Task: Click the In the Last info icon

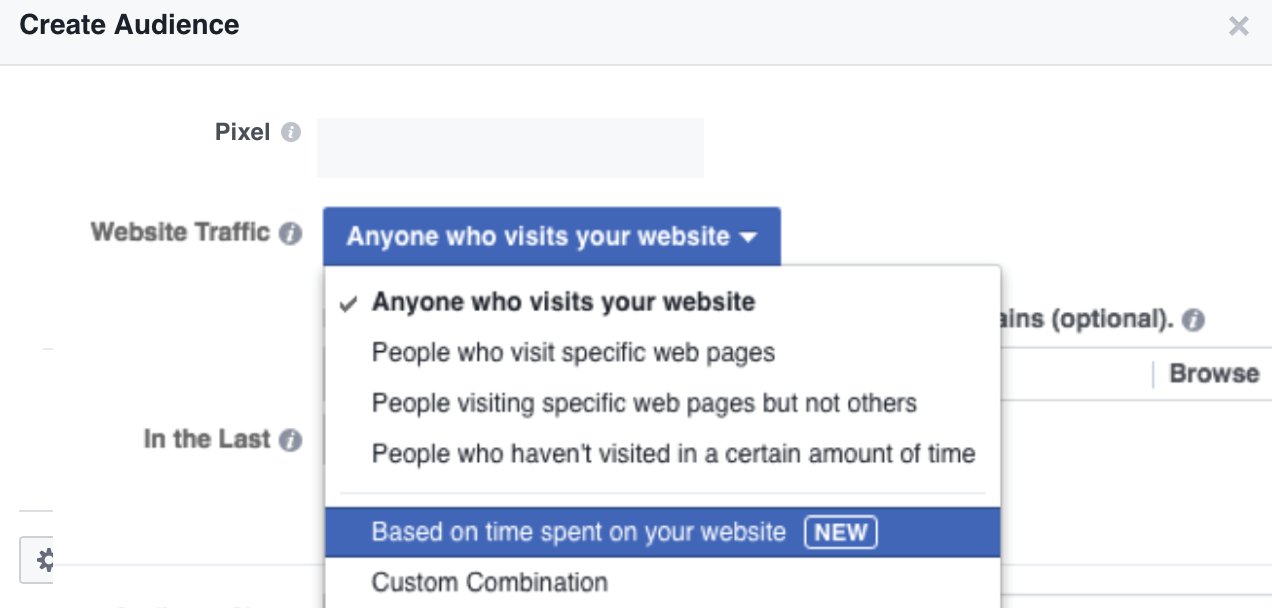Action: pos(291,440)
